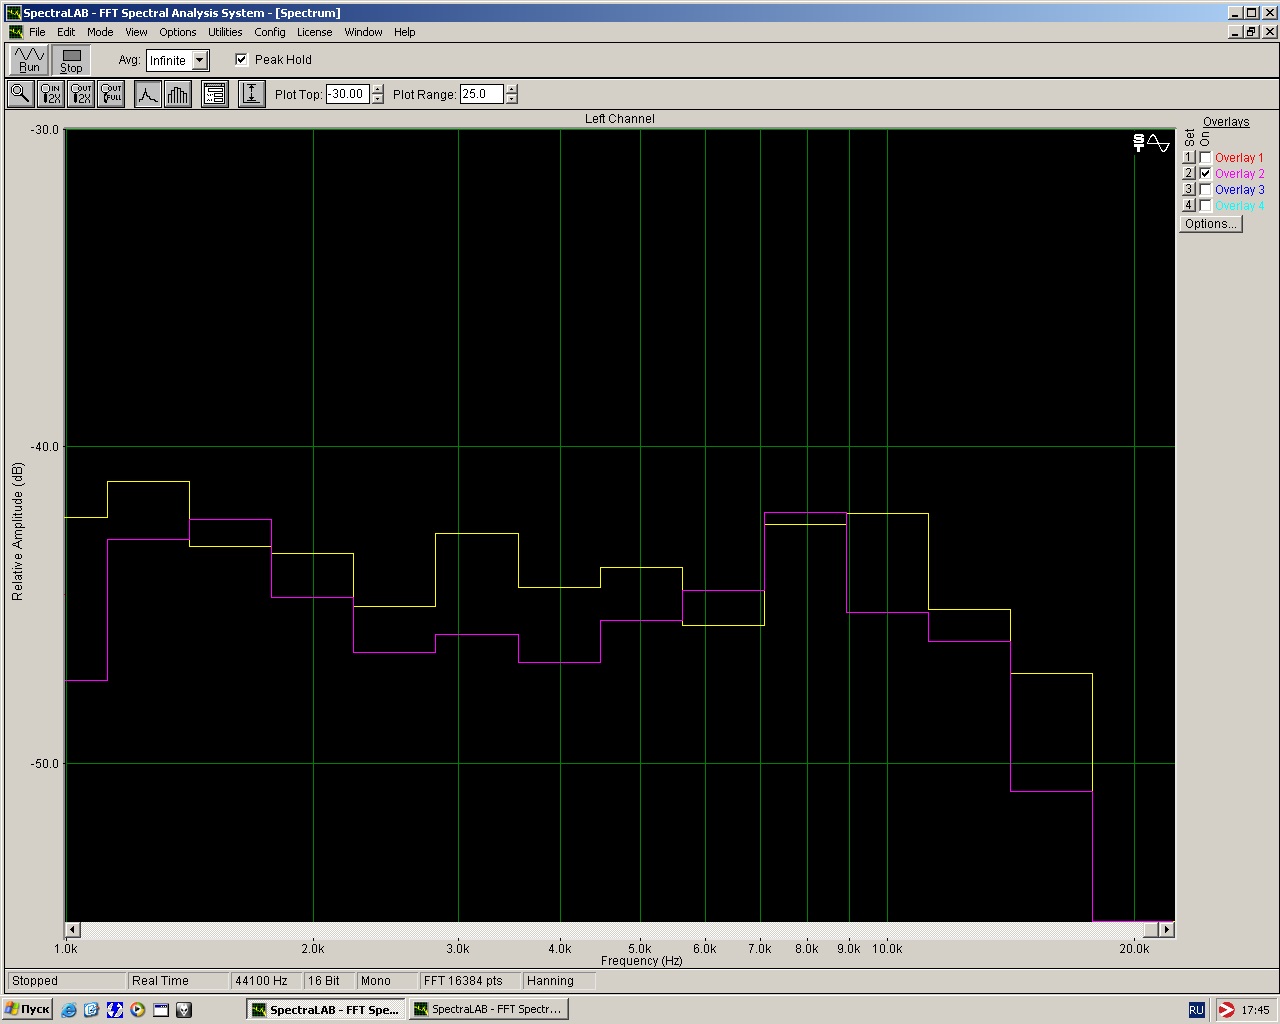
Task: Enable Overlay 1 checkbox
Action: click(x=1206, y=158)
